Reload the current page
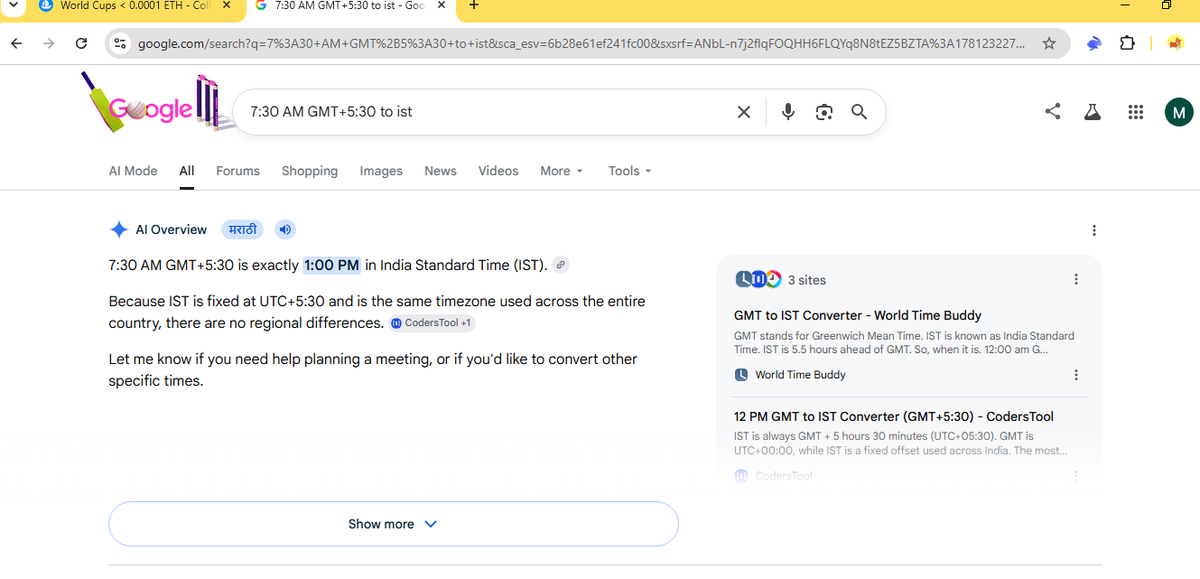This screenshot has height=579, width=1200. (x=82, y=44)
